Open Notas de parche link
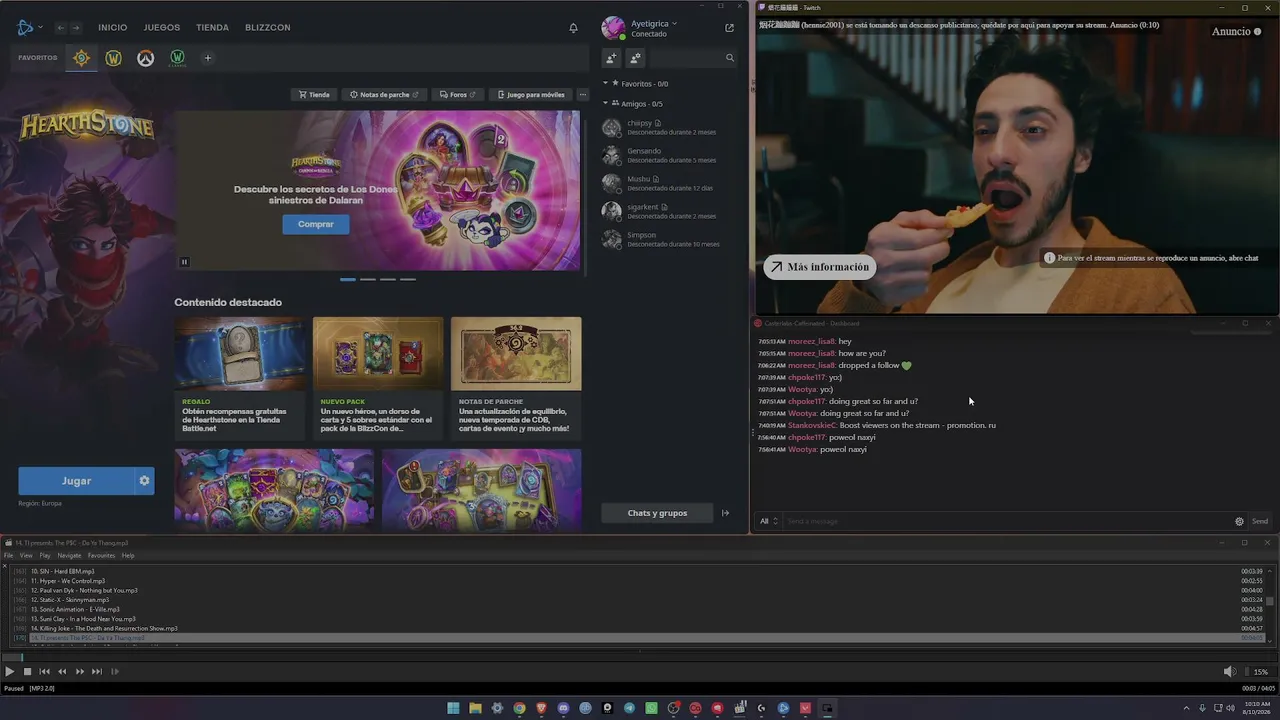 [x=384, y=95]
